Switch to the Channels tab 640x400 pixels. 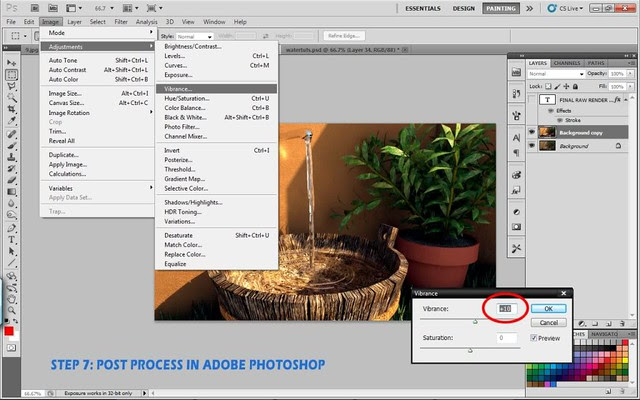tap(567, 63)
